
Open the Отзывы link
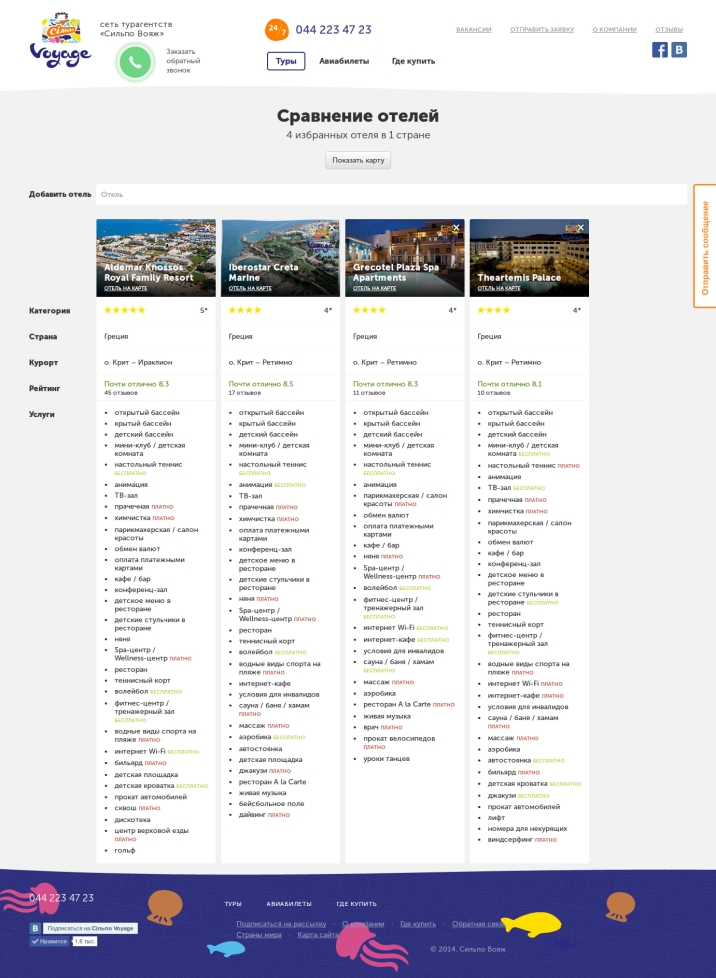pos(669,29)
